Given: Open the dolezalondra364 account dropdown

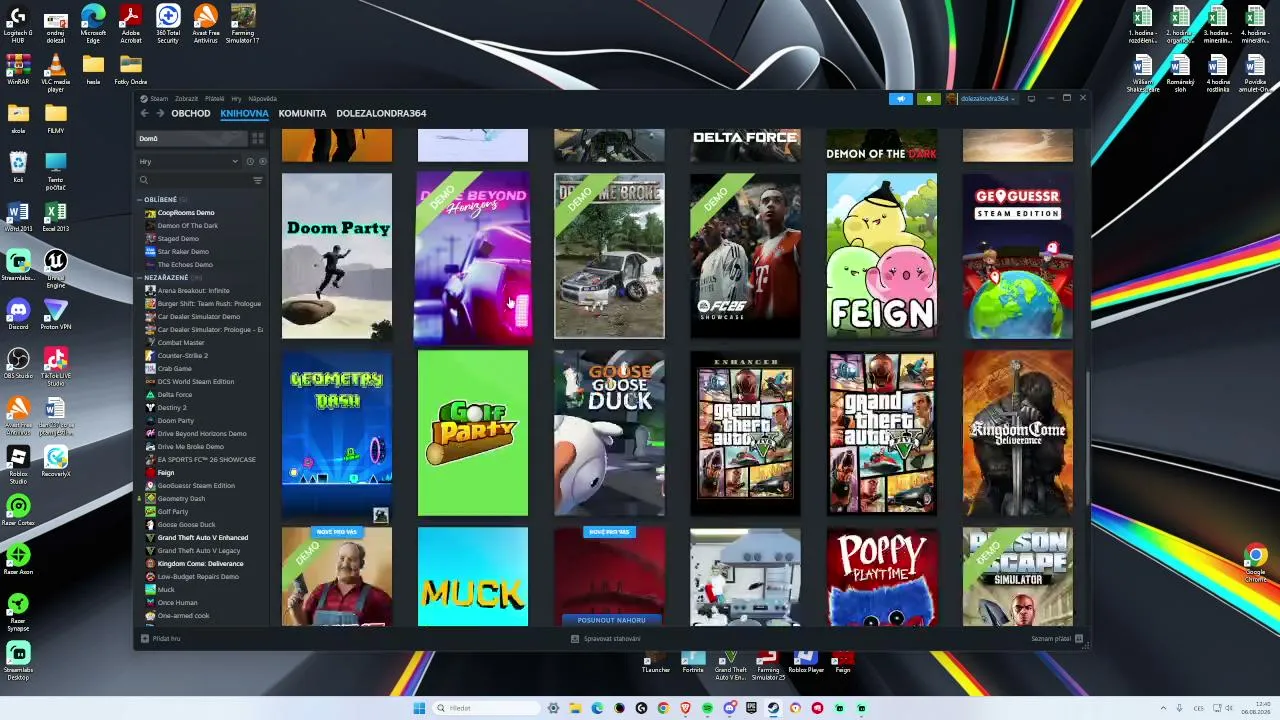Looking at the screenshot, I should coord(982,98).
